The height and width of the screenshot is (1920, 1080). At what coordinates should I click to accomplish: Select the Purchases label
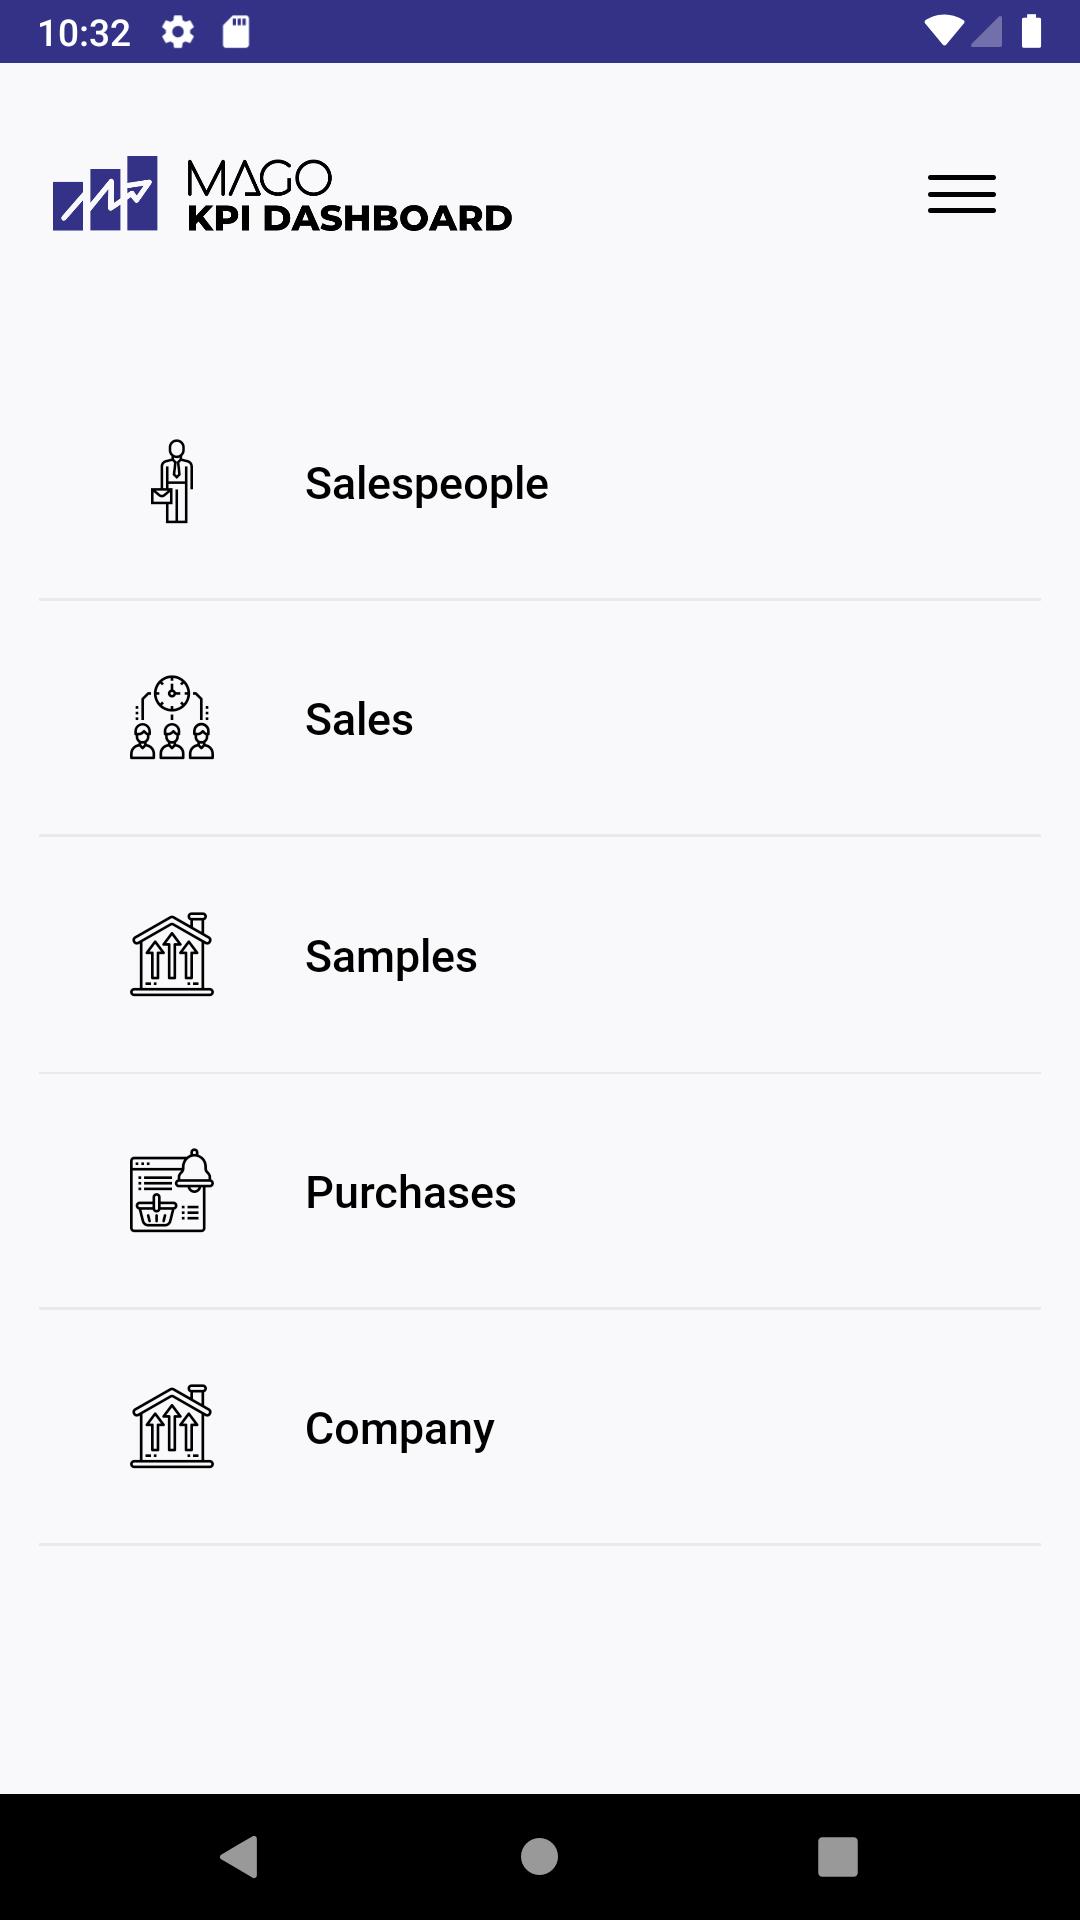pos(411,1192)
